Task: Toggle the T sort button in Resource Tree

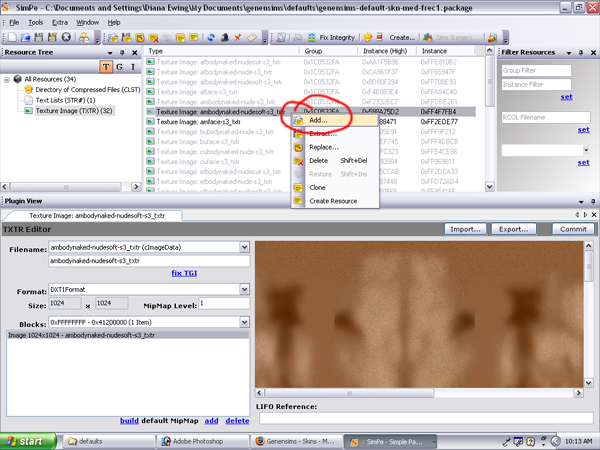Action: (106, 67)
